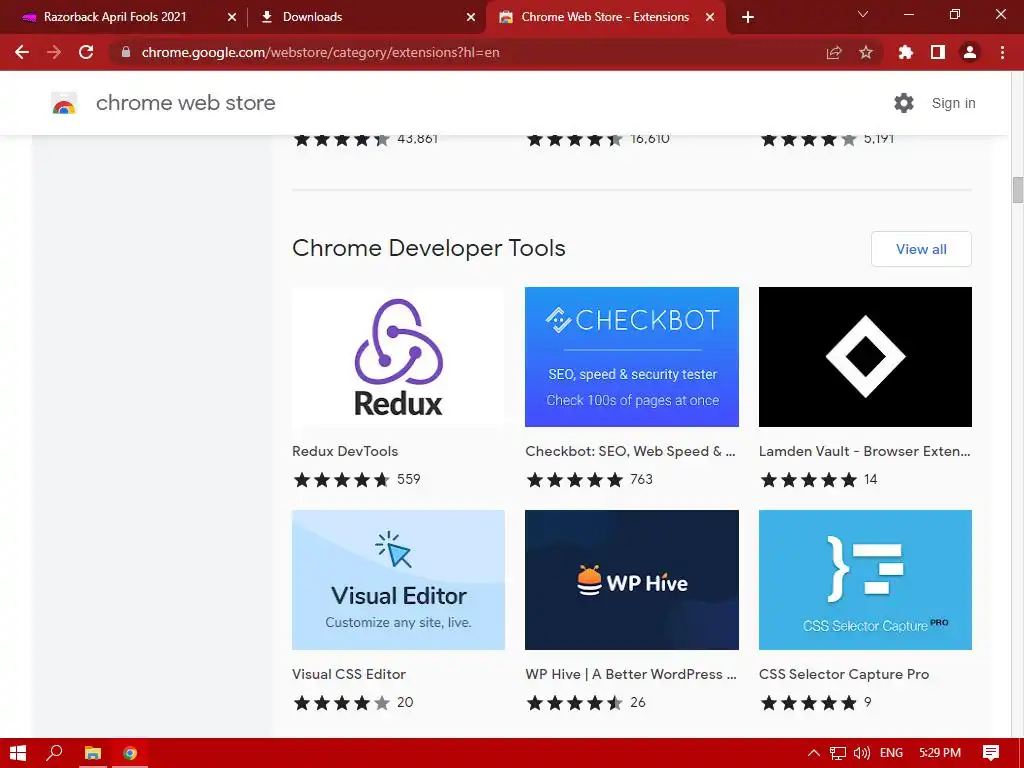This screenshot has height=768, width=1024.
Task: Open the tab search chevron
Action: tap(863, 14)
